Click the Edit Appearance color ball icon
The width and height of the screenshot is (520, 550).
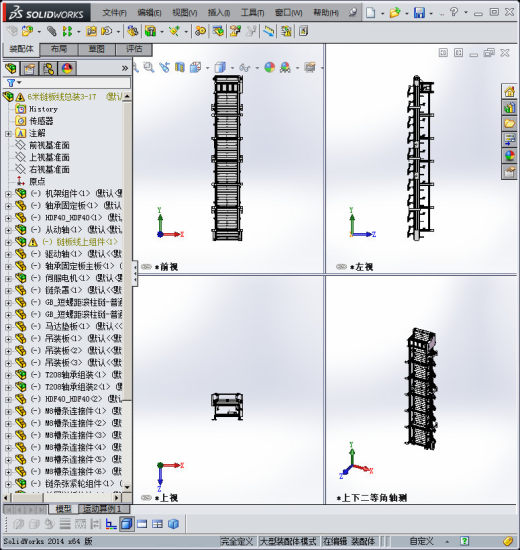coord(269,67)
